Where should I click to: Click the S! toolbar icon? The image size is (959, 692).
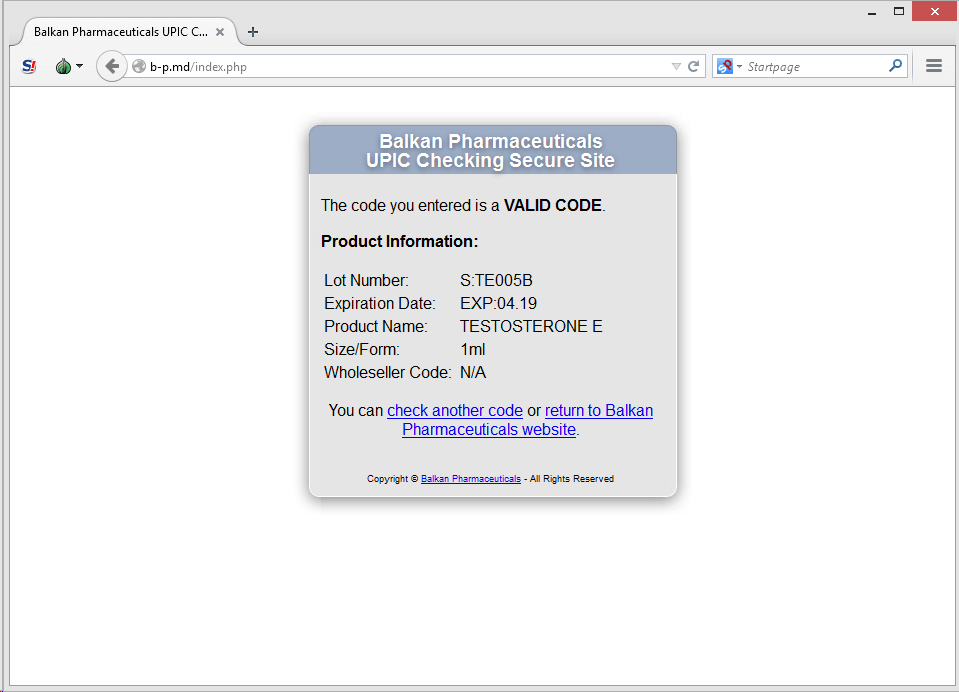coord(29,66)
